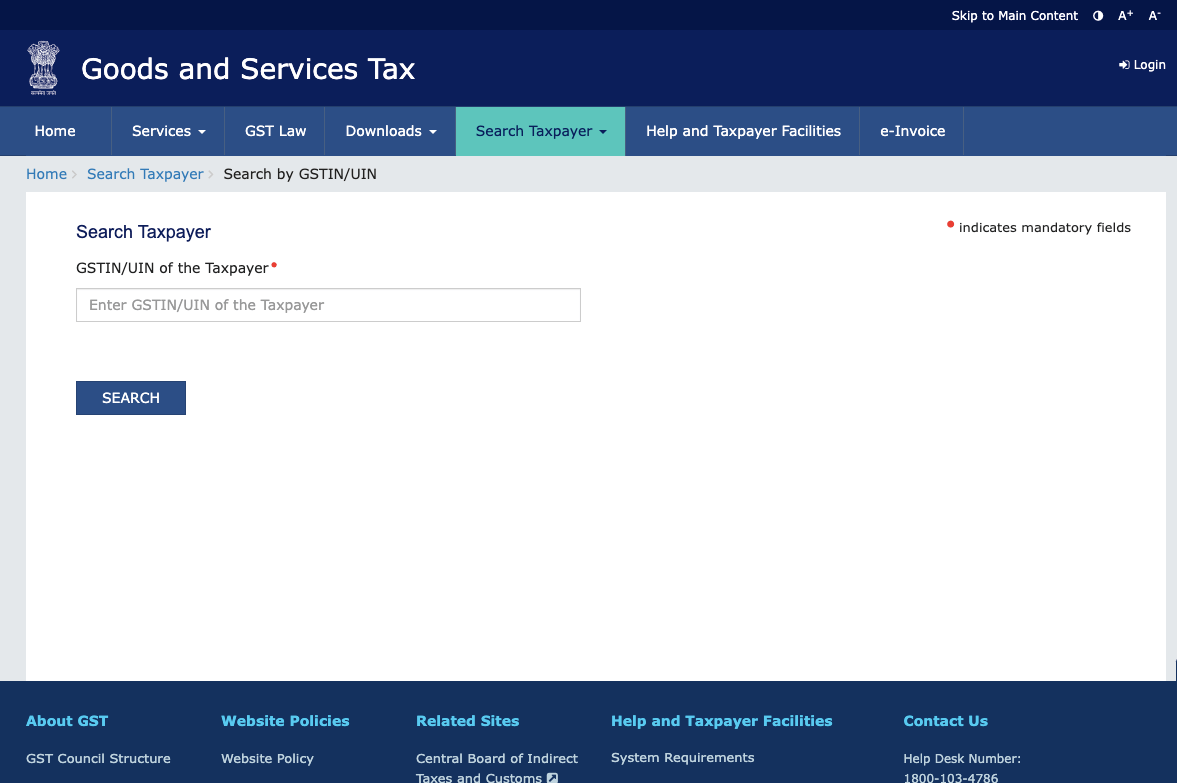Click the Contact Us footer heading
1177x783 pixels.
pos(945,721)
